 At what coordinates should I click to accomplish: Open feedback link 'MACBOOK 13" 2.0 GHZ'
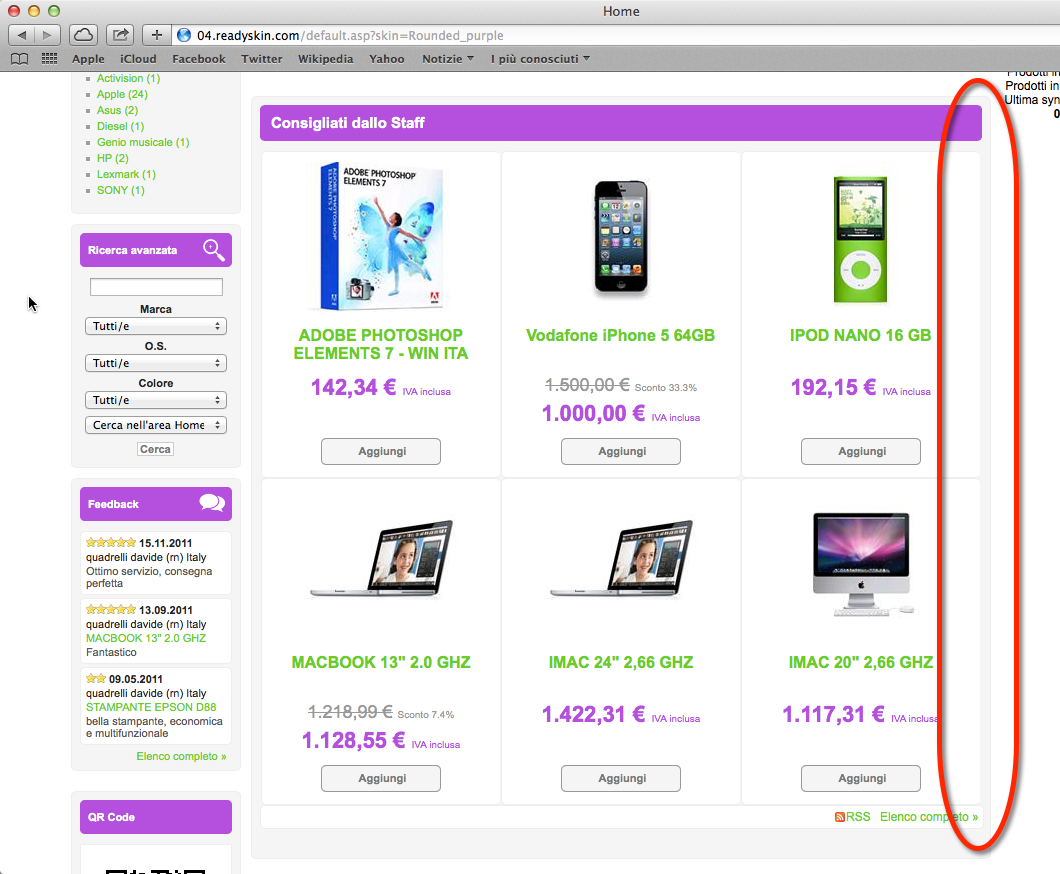(146, 638)
